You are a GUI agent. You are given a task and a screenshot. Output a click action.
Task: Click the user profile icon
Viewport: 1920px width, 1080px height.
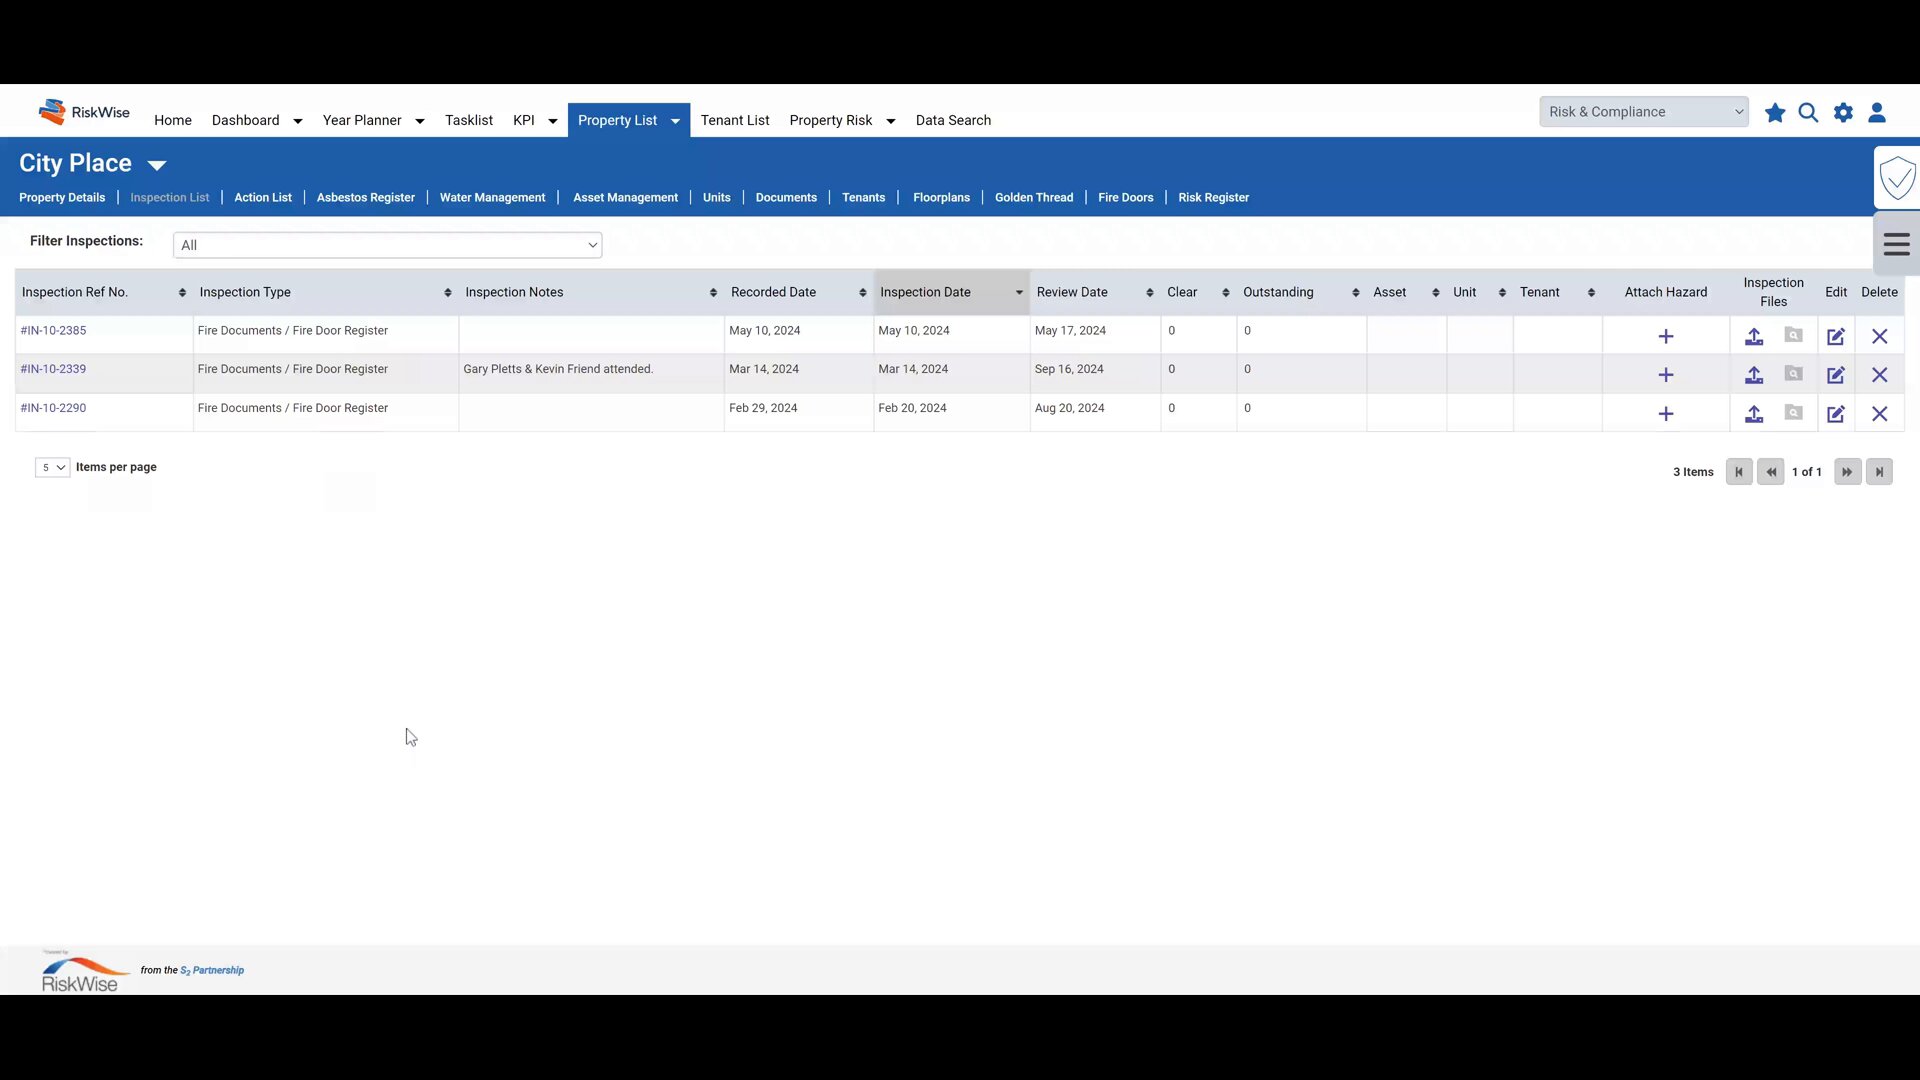[x=1877, y=113]
